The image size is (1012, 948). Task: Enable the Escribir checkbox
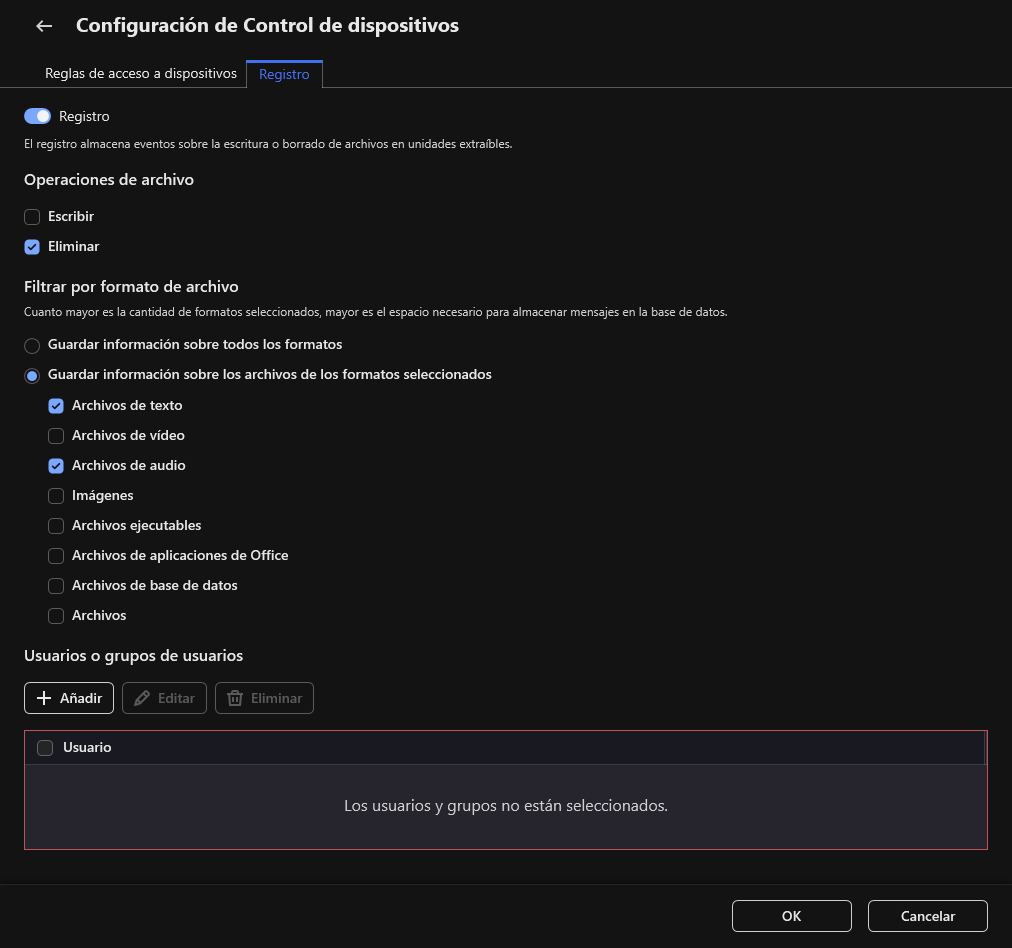coord(32,216)
